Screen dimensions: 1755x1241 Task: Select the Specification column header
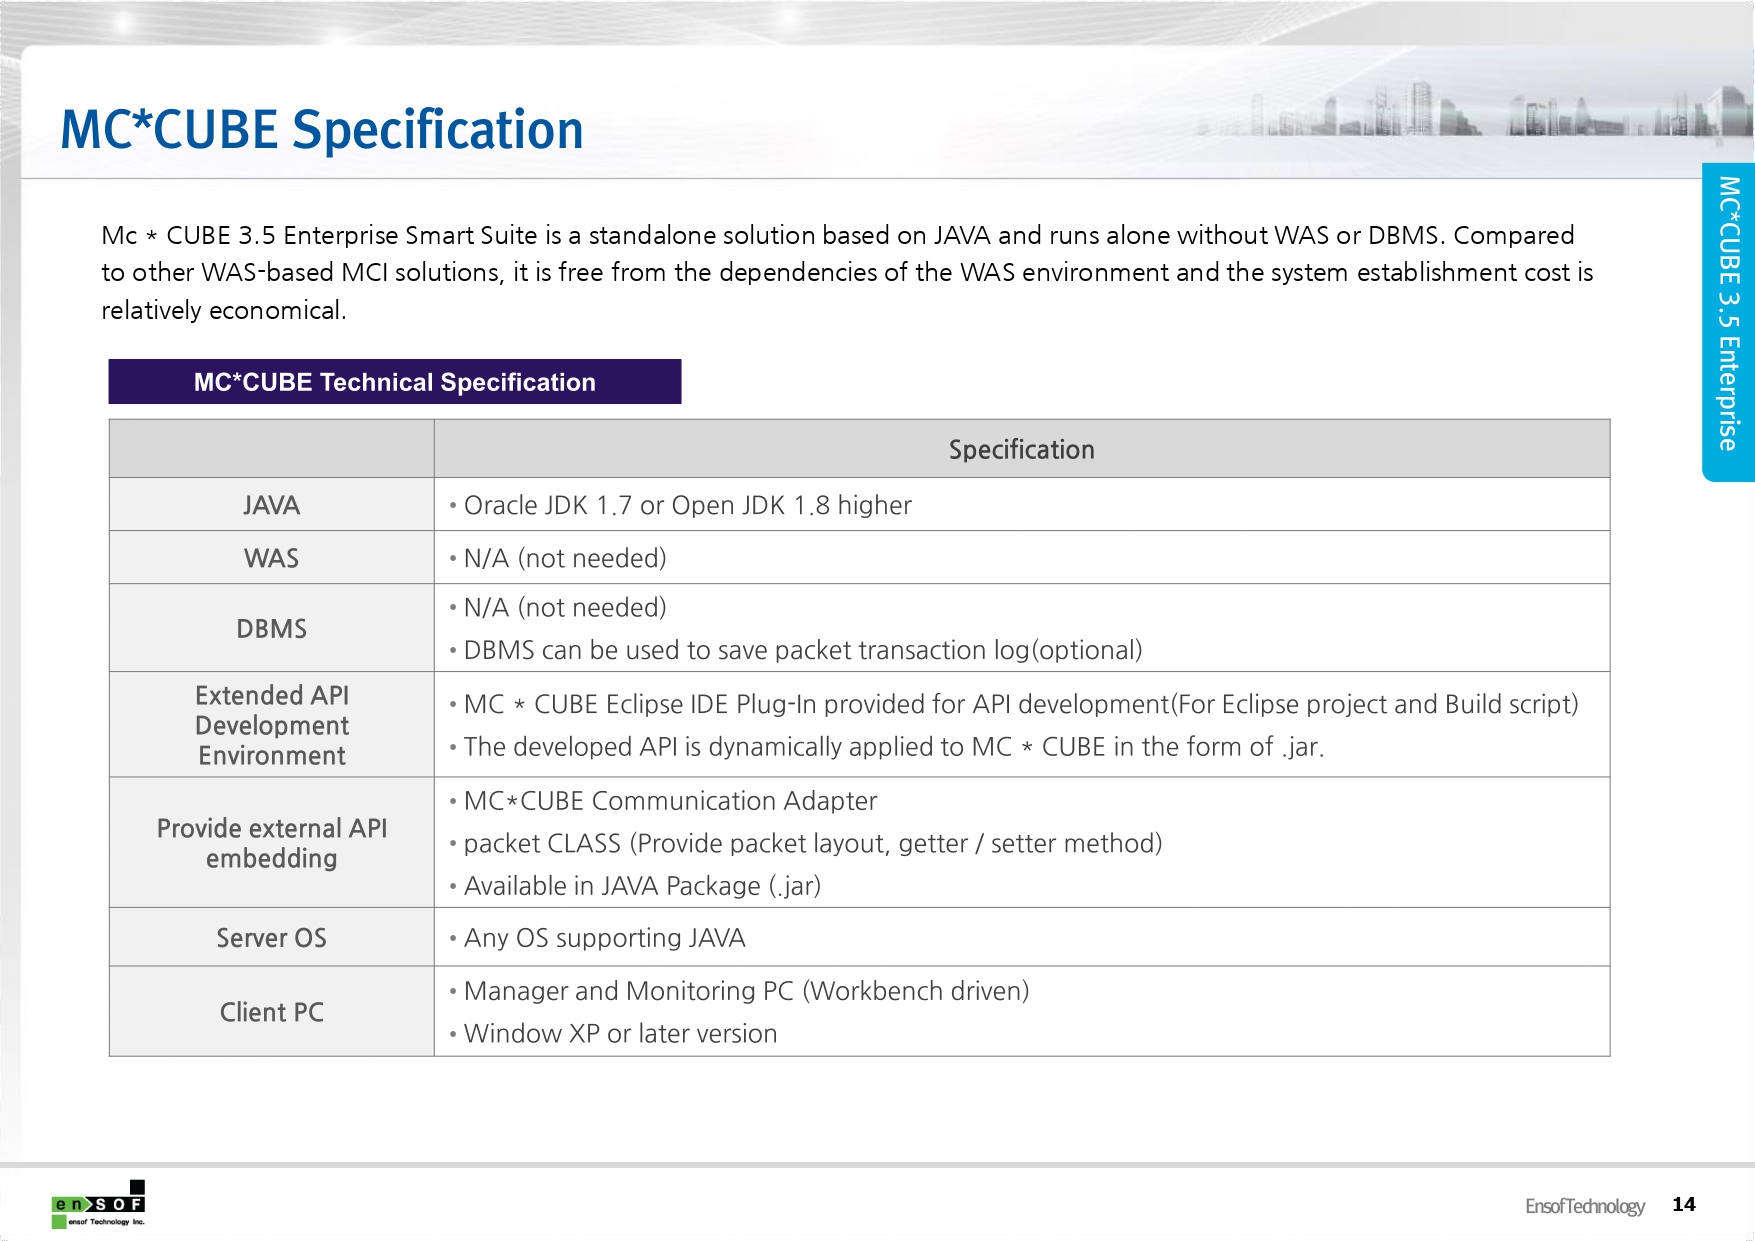(1021, 450)
